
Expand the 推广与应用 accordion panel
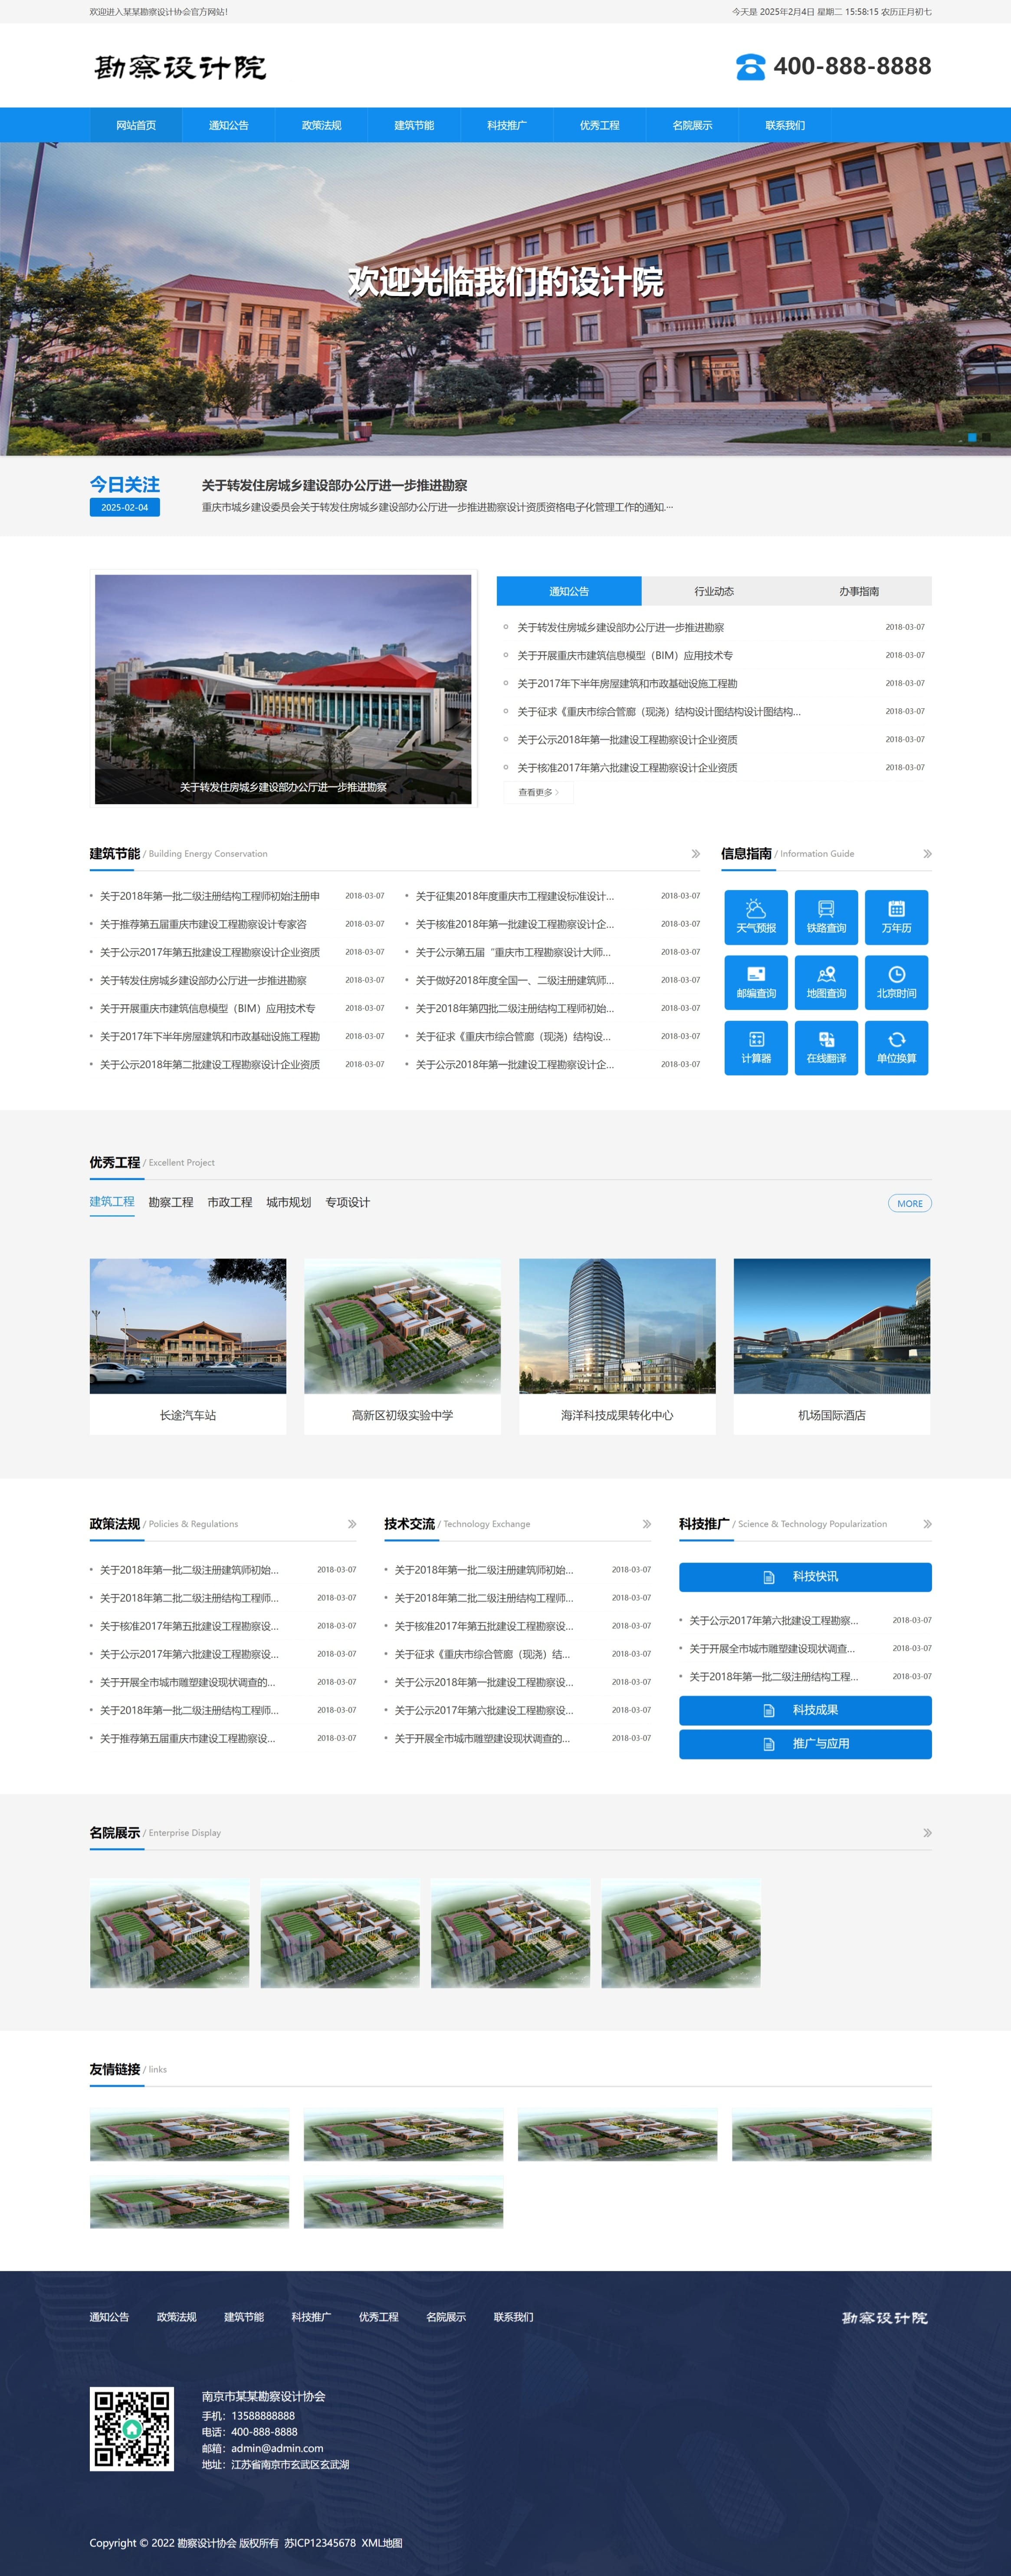click(x=805, y=1744)
